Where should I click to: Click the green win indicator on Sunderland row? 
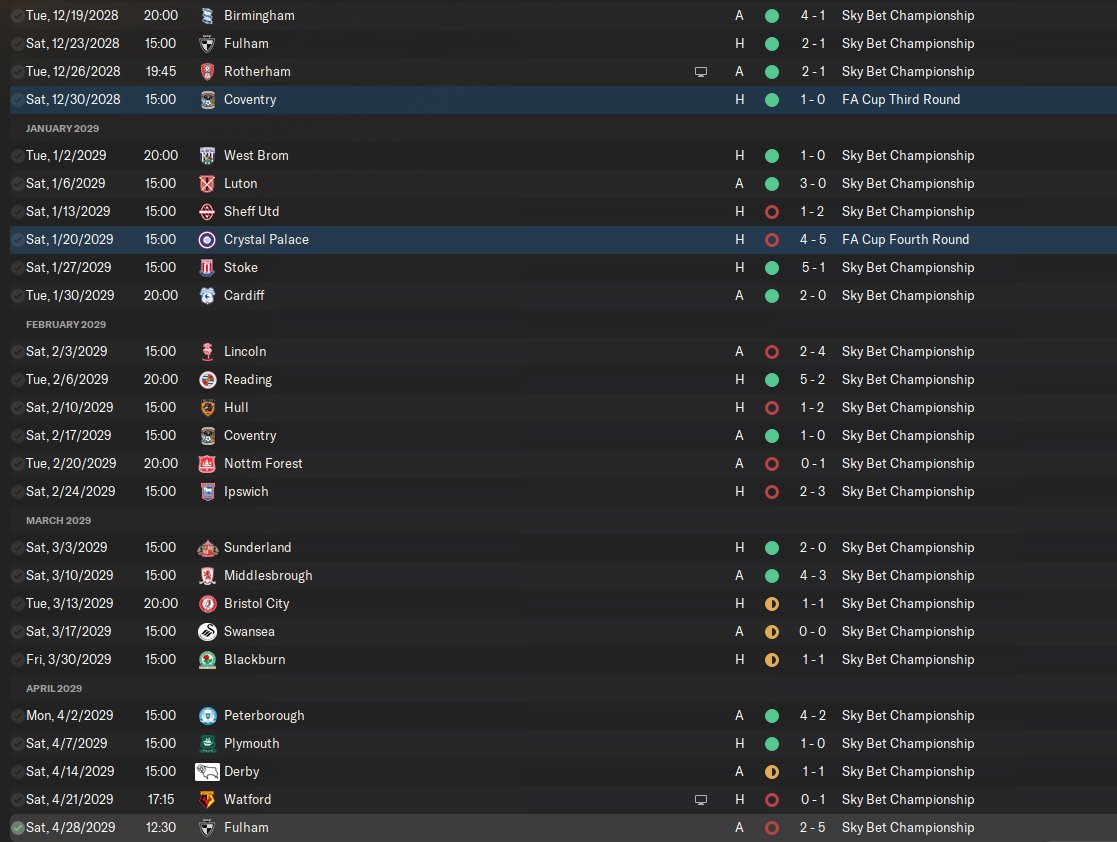pos(771,548)
